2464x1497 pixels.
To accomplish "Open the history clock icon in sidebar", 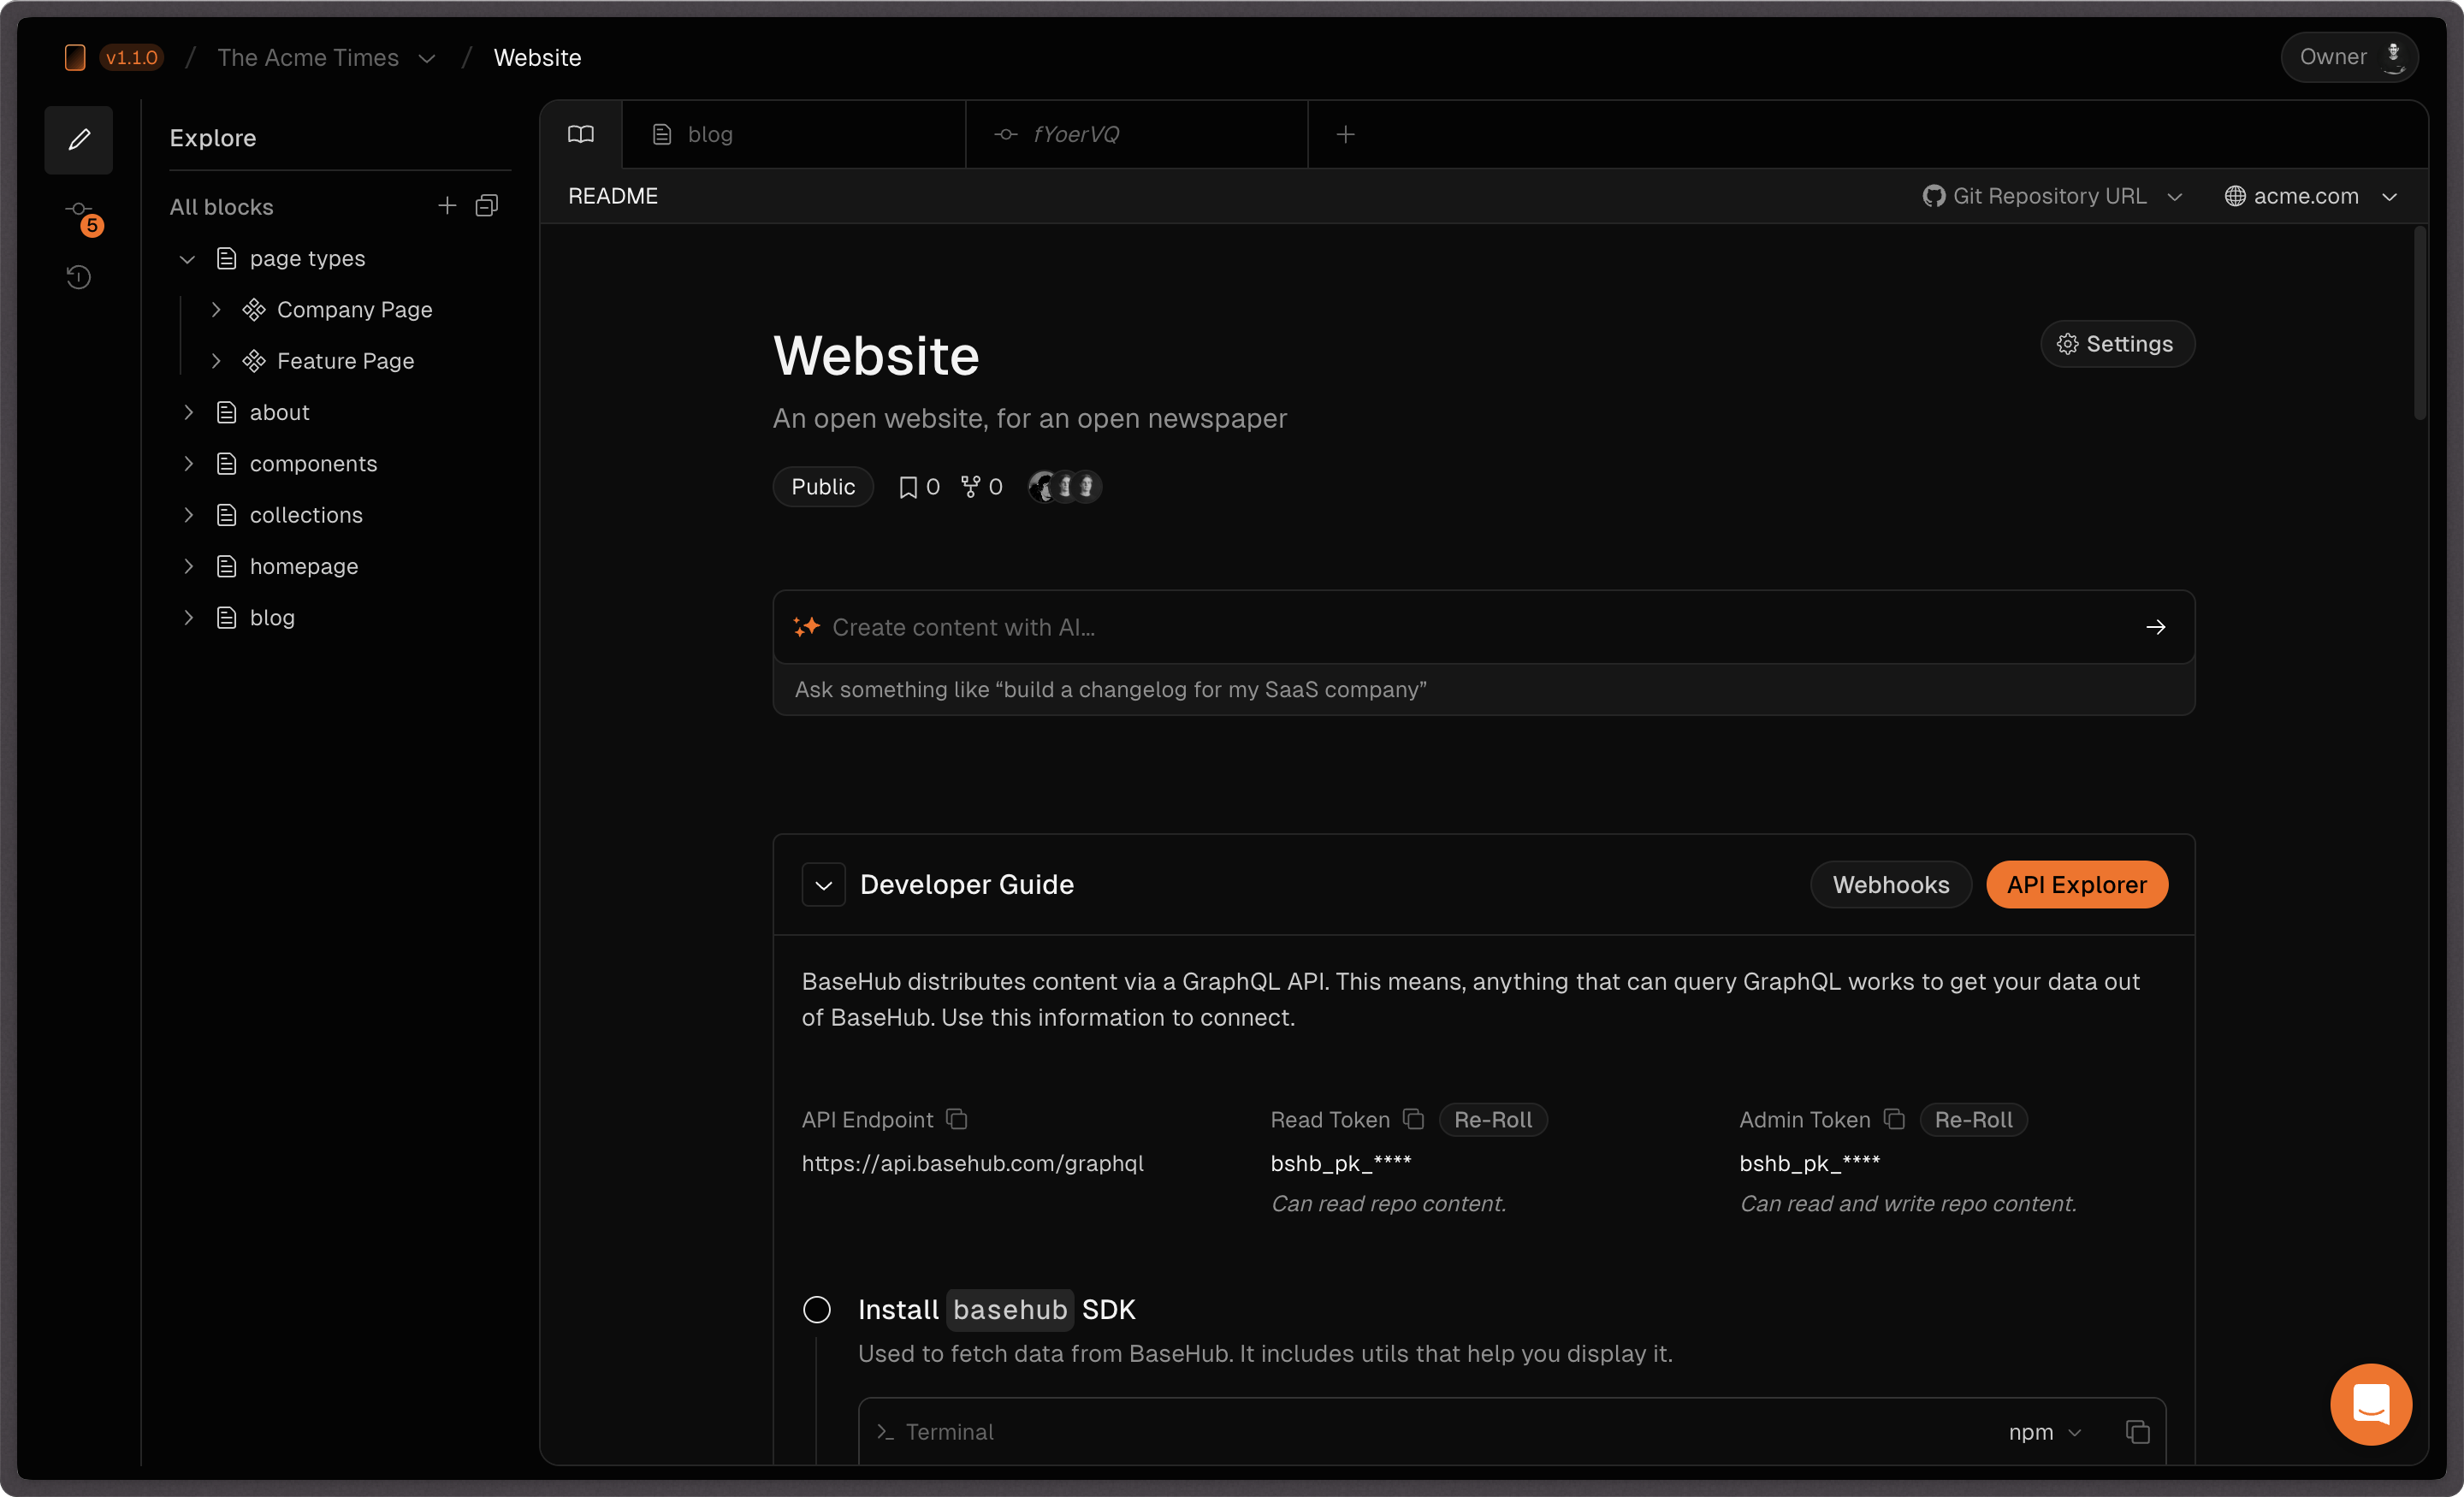I will click(79, 277).
